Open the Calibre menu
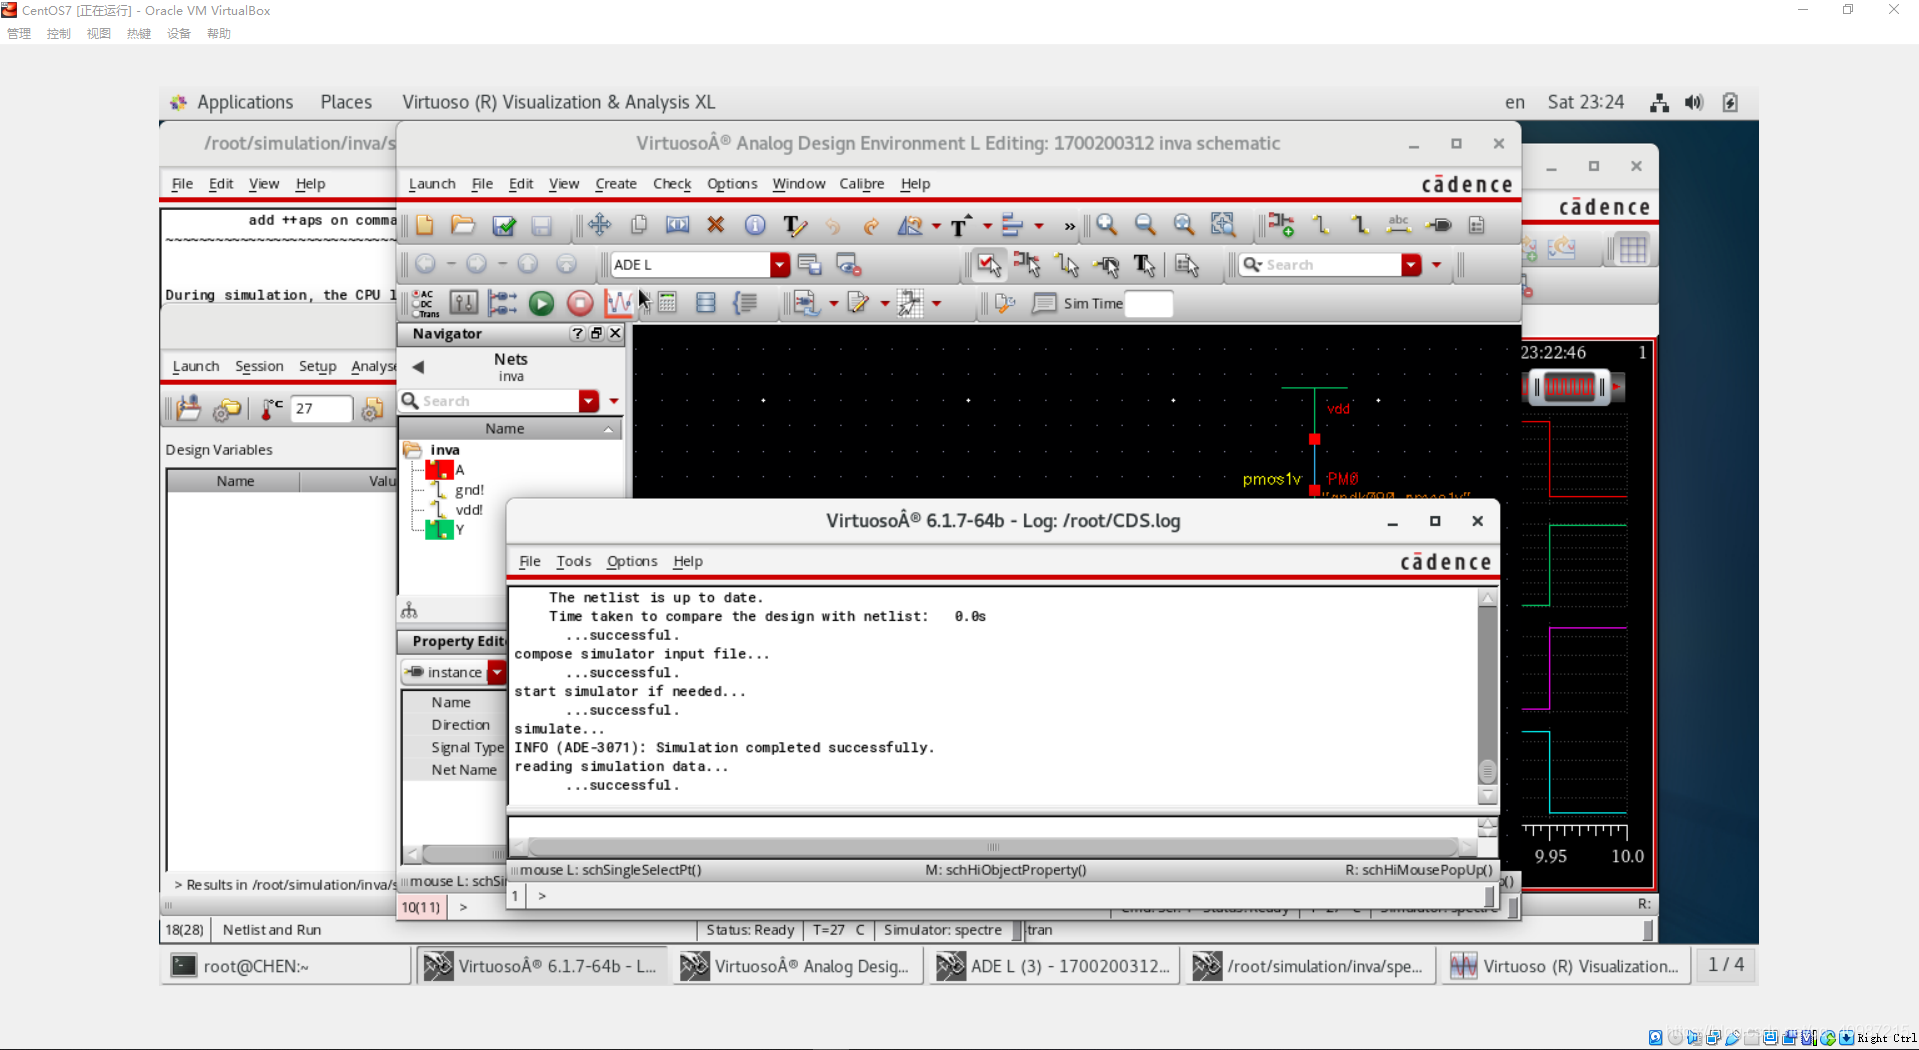The image size is (1919, 1050). coord(861,184)
